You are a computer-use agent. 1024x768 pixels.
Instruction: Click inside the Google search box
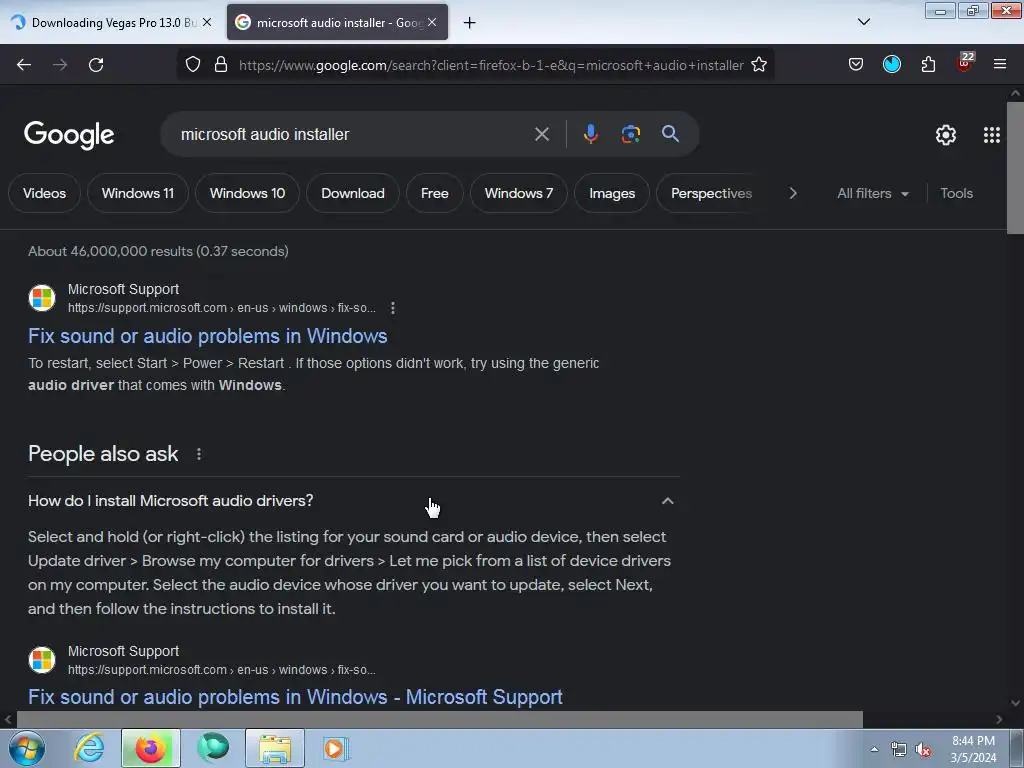[353, 134]
